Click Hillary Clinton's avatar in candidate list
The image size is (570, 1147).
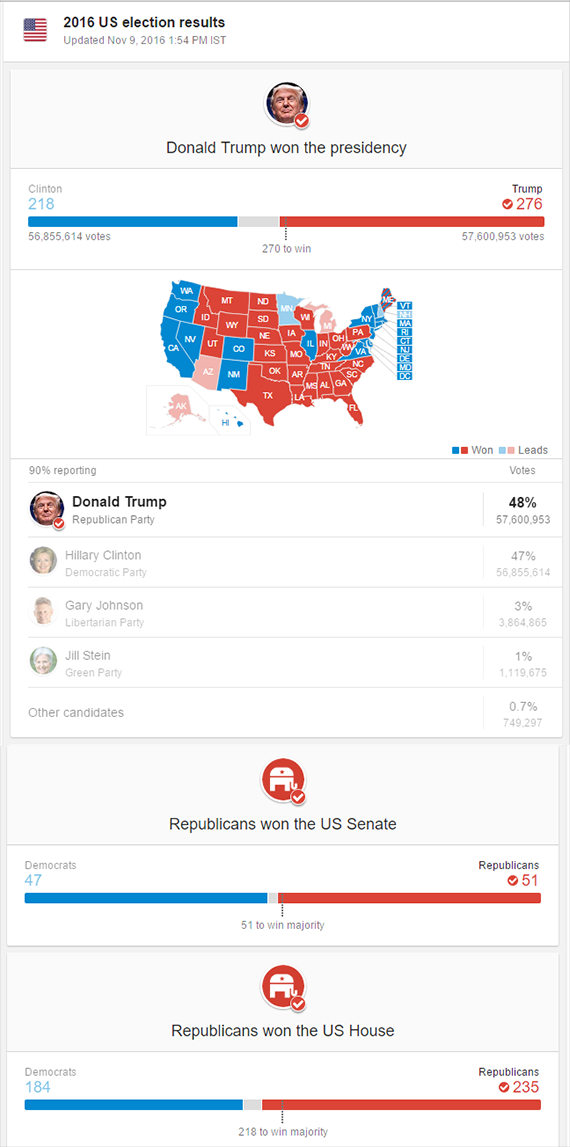43,561
